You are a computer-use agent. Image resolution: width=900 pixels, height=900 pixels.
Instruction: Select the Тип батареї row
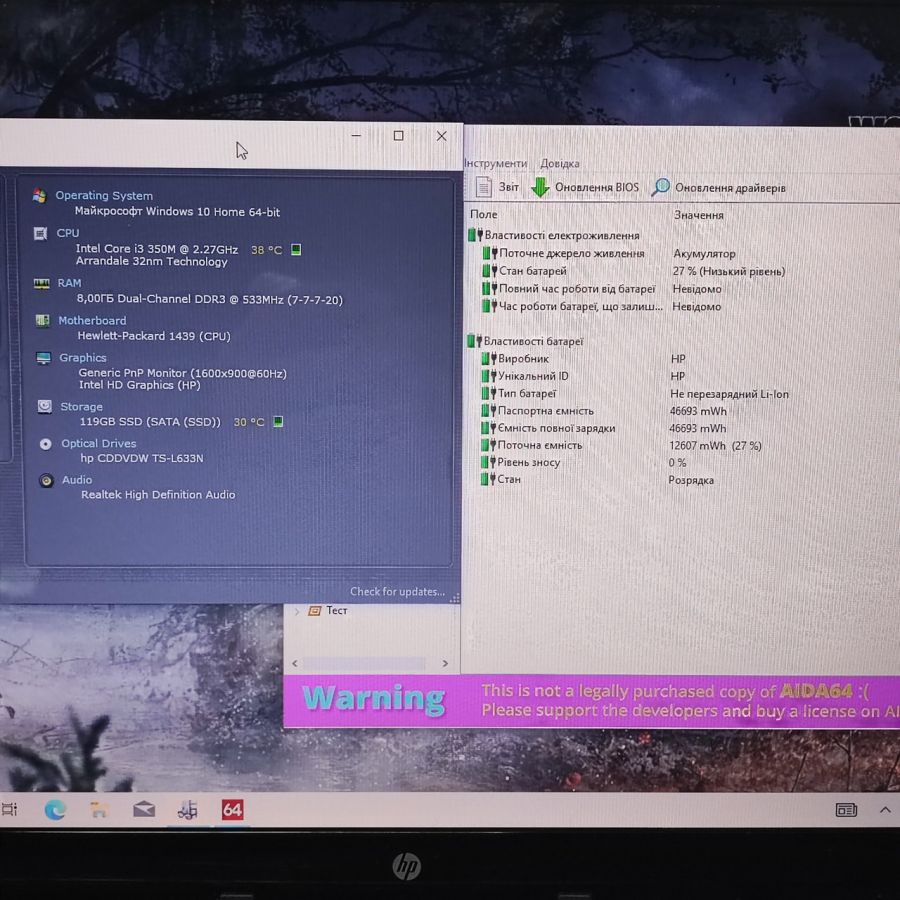point(635,394)
